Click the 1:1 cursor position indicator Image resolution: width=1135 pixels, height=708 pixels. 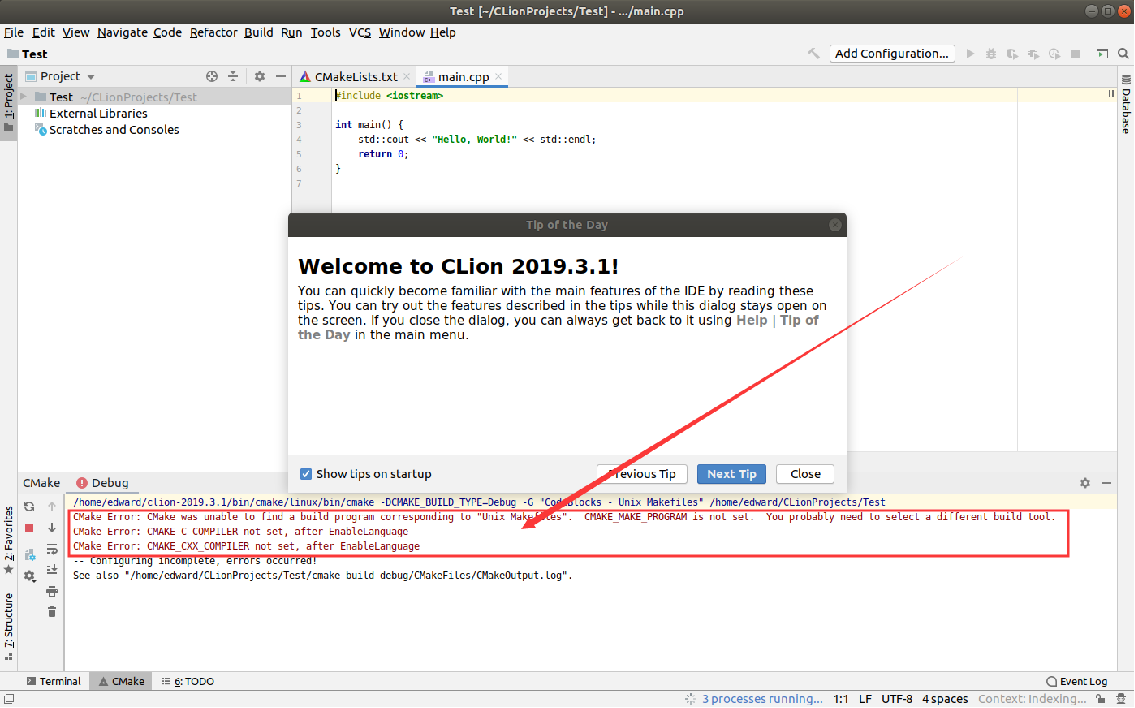click(840, 699)
